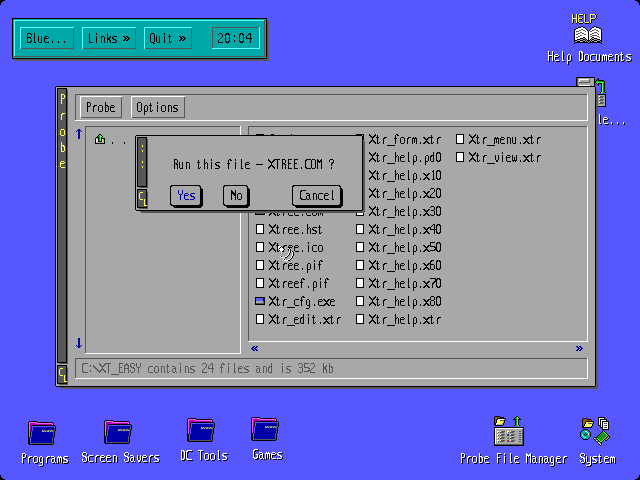
Task: Select file name Xtr_help.x30
Action: coord(405,212)
